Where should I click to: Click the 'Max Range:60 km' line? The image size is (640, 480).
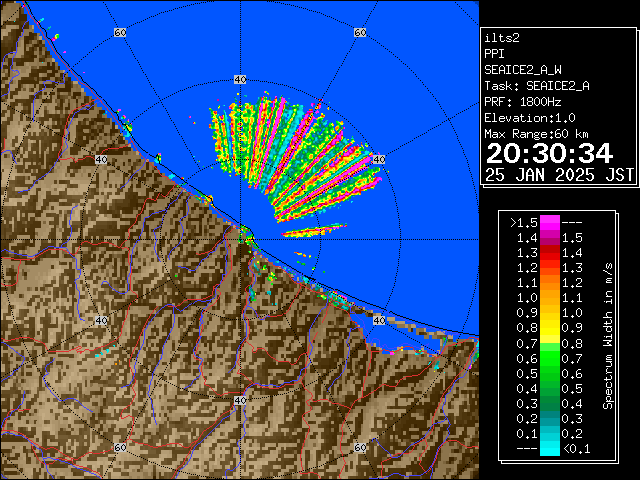click(x=536, y=134)
